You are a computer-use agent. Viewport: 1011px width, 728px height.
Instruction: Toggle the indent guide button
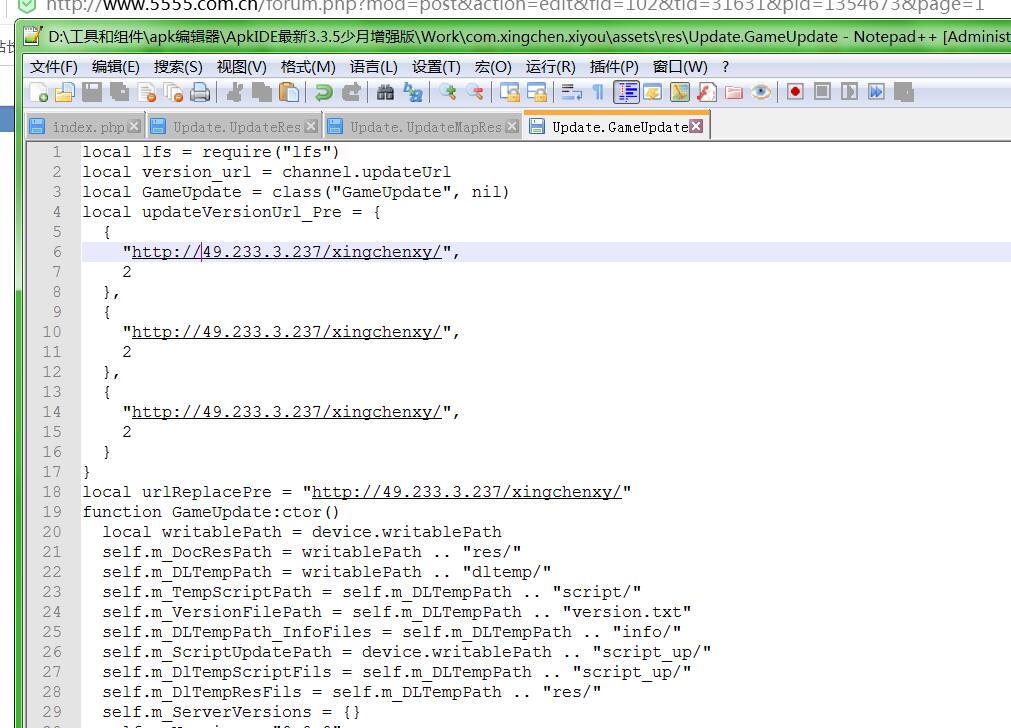[627, 93]
